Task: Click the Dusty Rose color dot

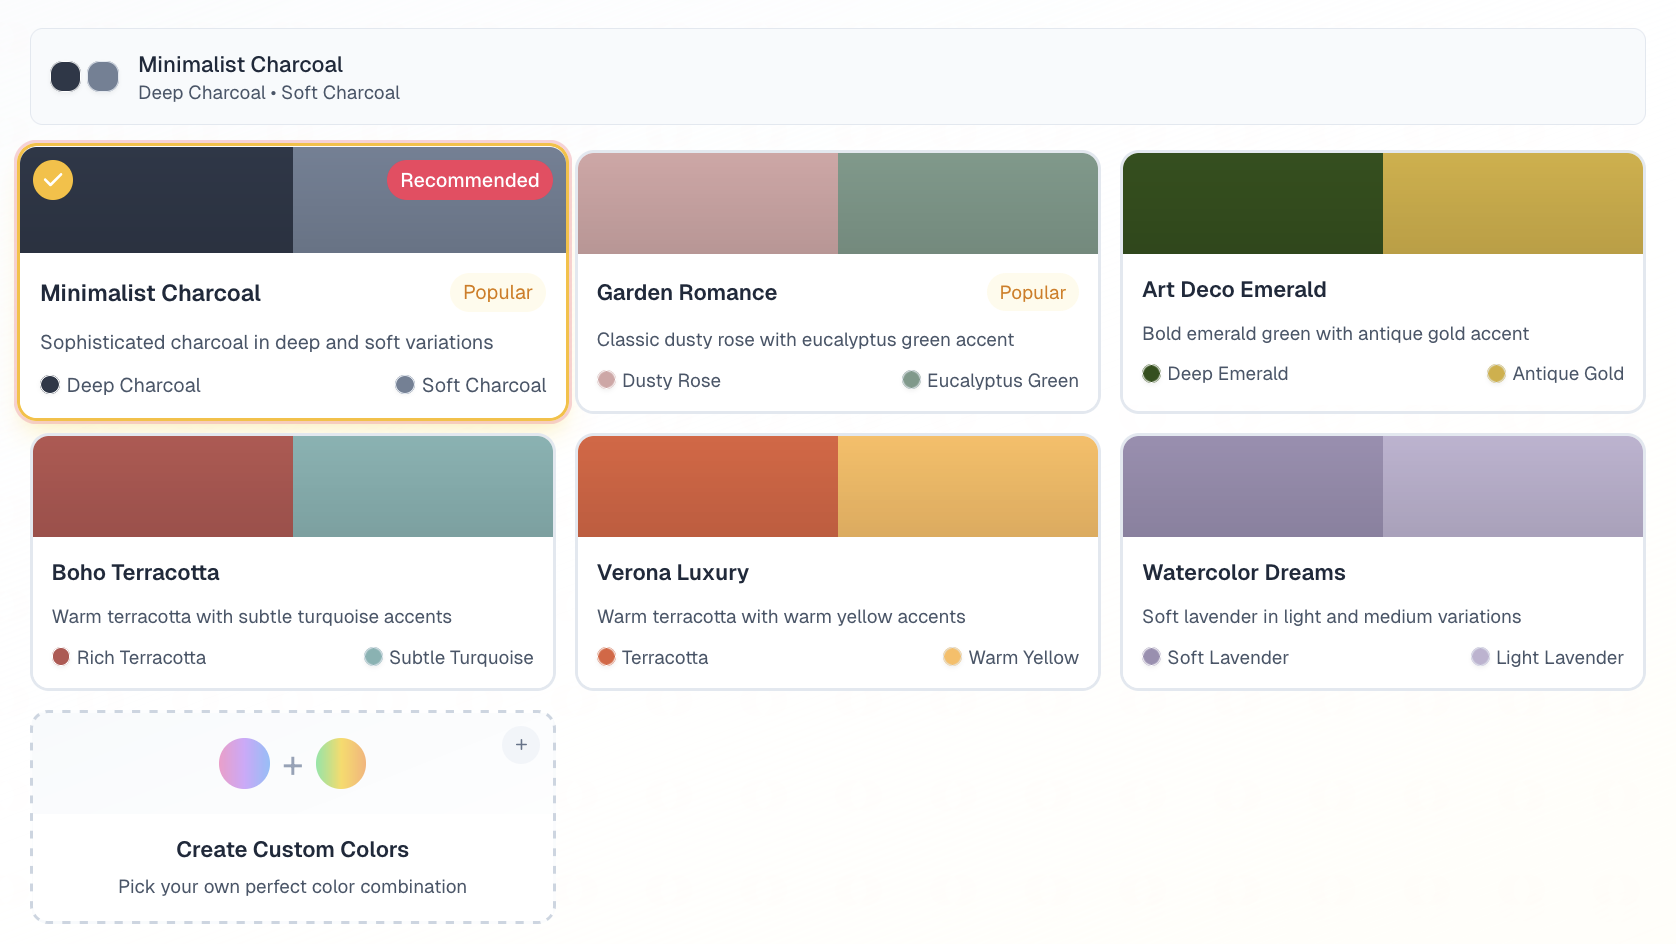Action: click(606, 380)
